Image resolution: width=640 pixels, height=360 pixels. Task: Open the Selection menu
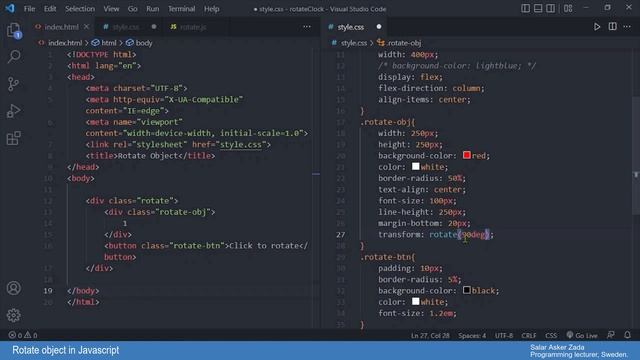[80, 9]
